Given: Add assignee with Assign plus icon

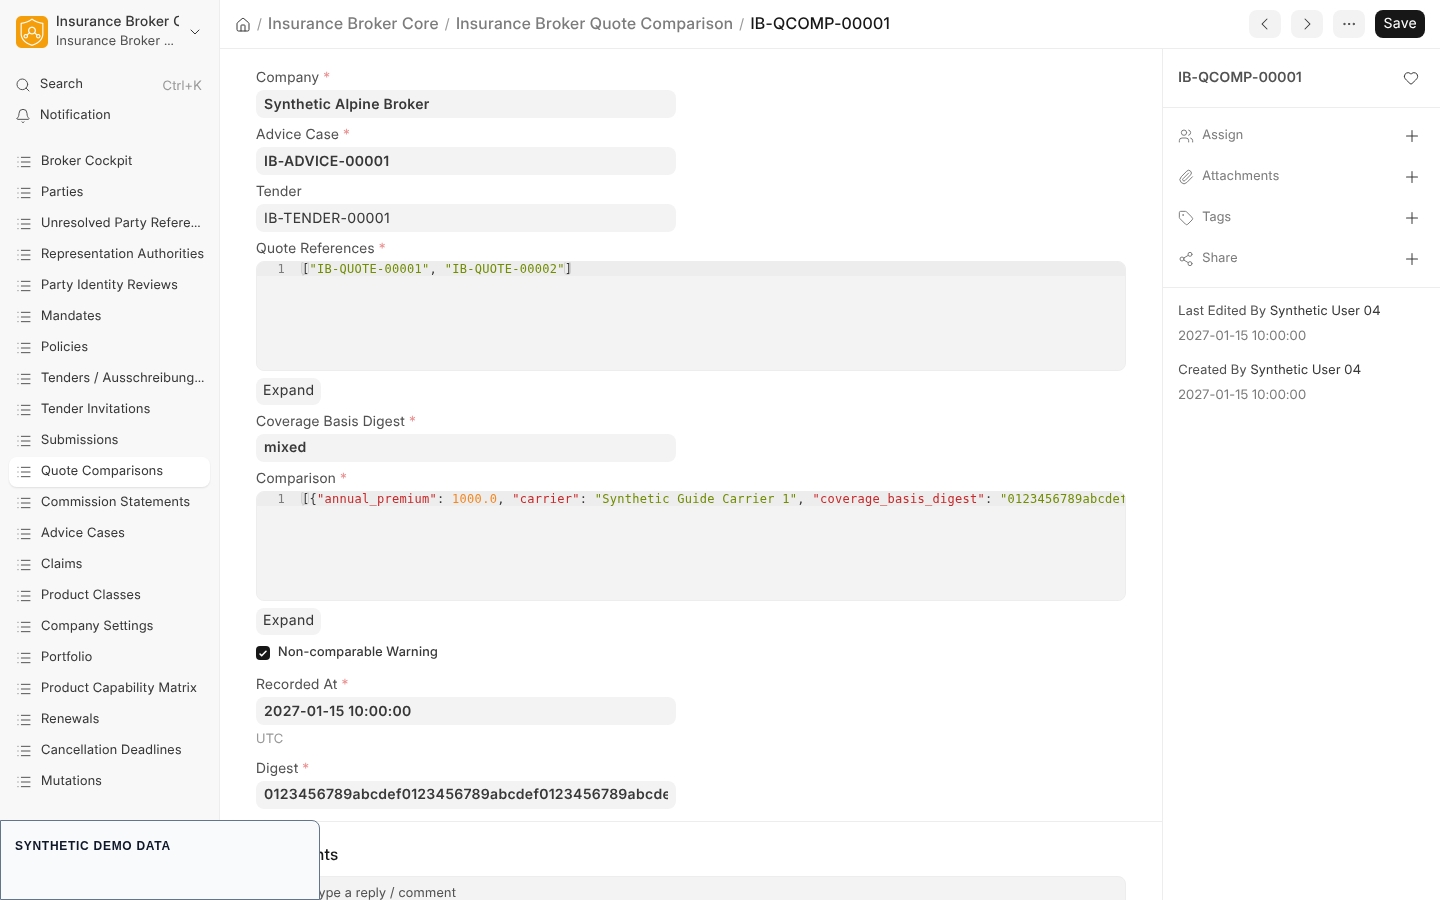Looking at the screenshot, I should [1412, 136].
